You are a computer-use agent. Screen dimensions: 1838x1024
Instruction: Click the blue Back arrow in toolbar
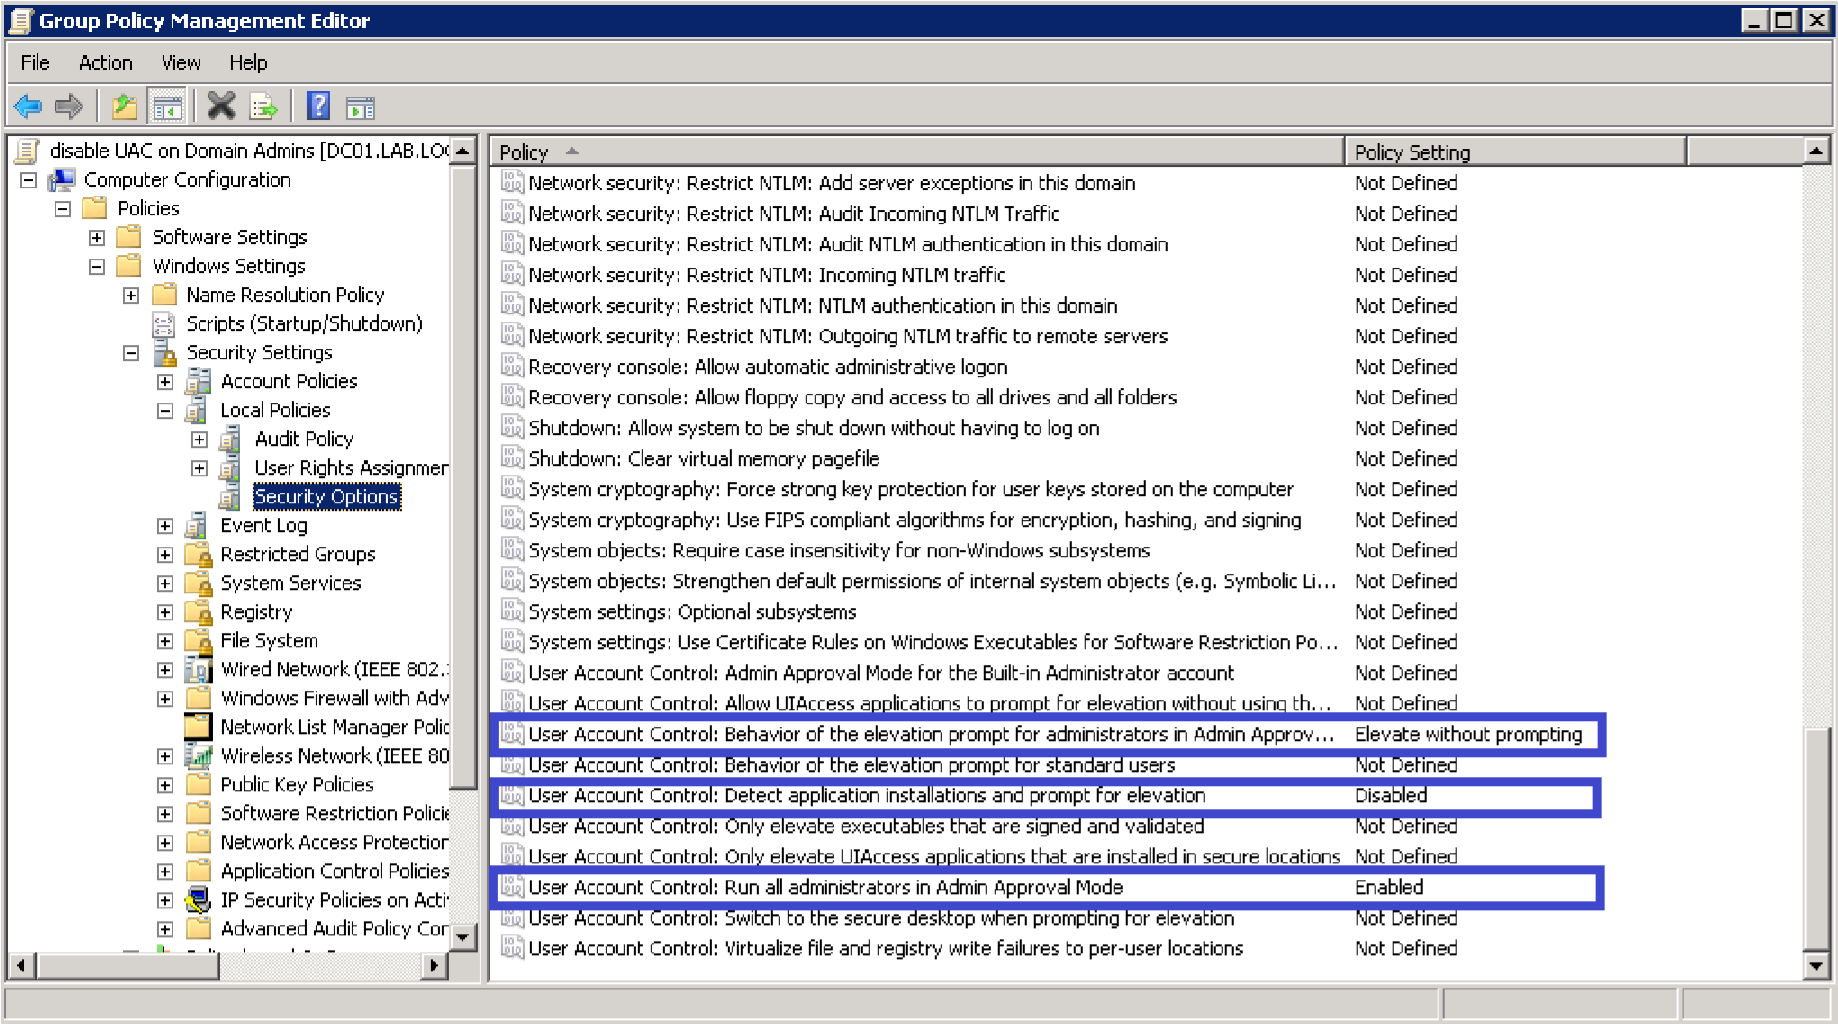tap(28, 106)
